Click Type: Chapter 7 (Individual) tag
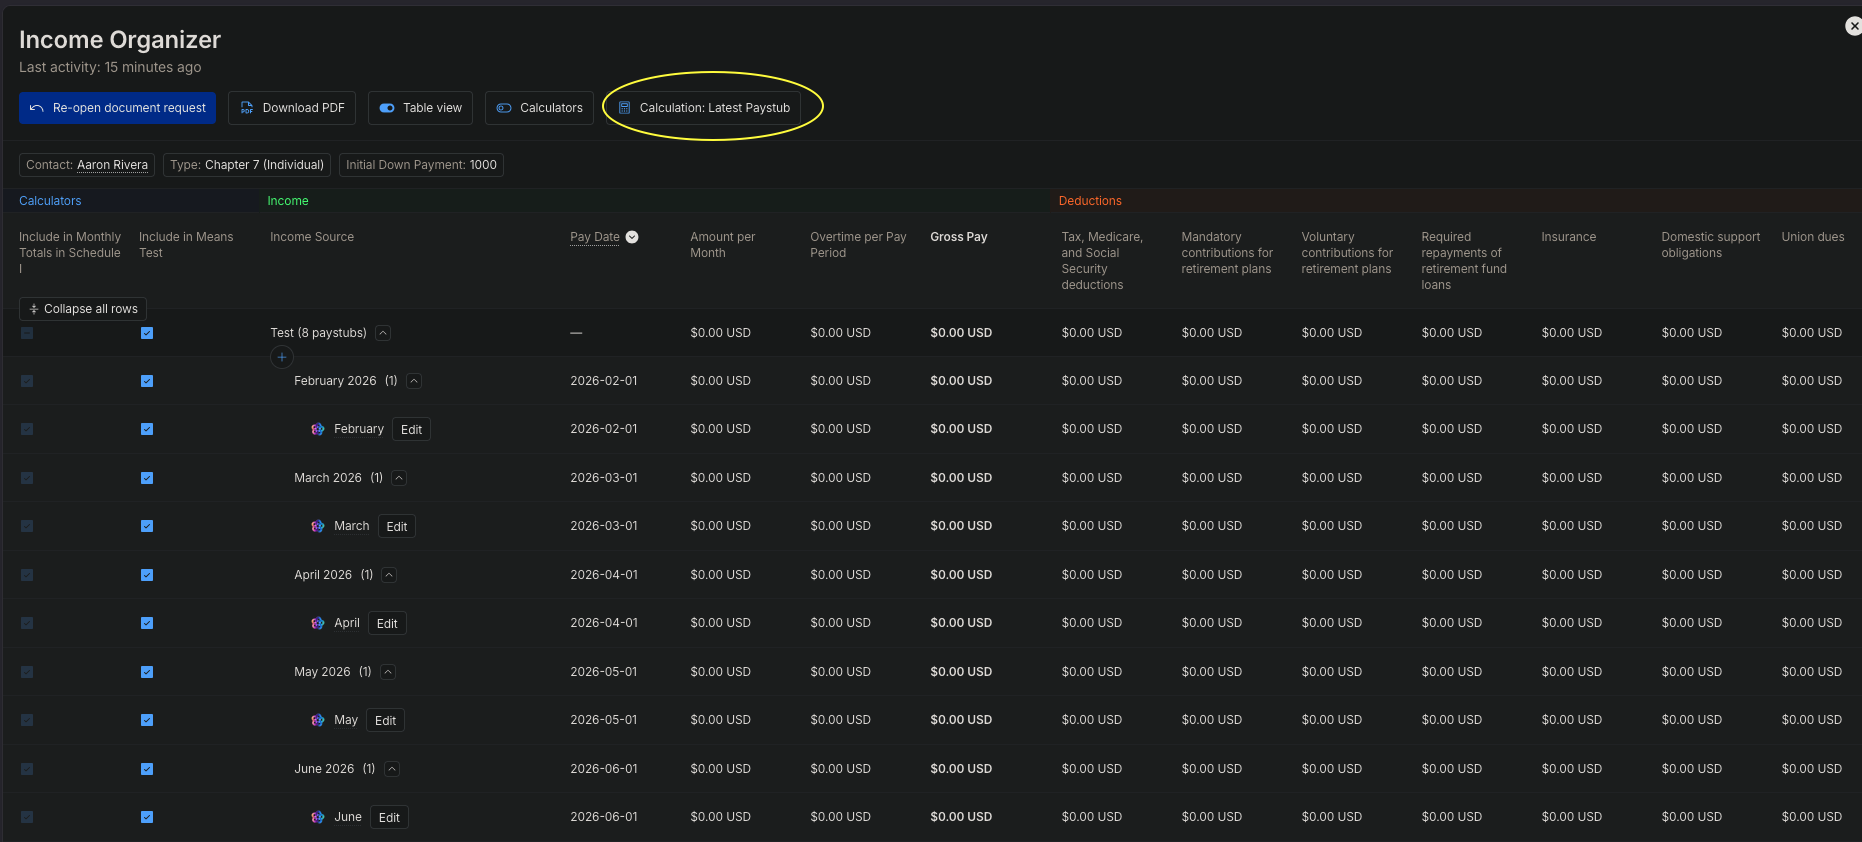Screen dimensions: 1862x842 [x=247, y=165]
